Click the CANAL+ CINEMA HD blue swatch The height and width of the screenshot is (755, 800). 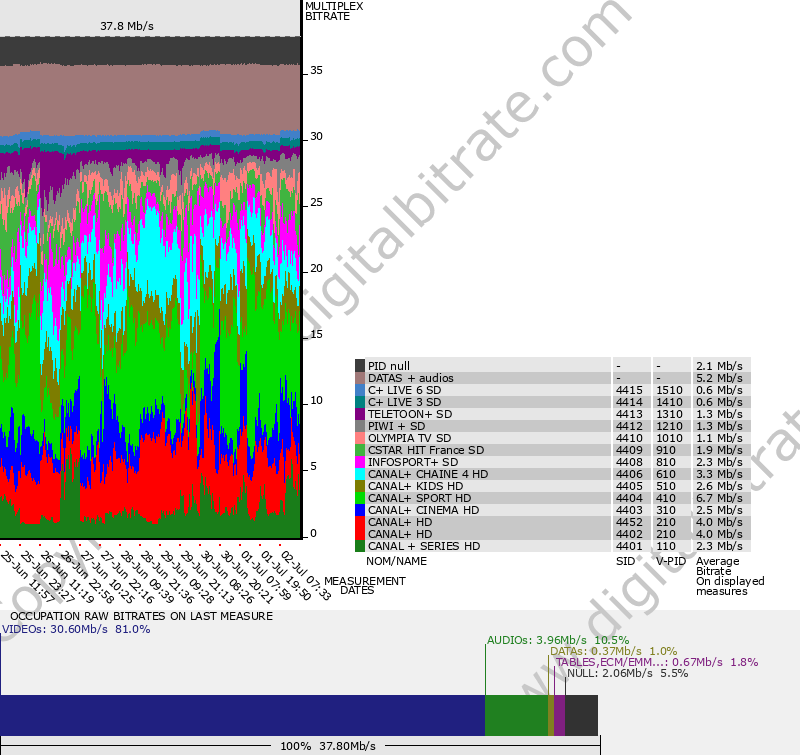click(x=360, y=510)
